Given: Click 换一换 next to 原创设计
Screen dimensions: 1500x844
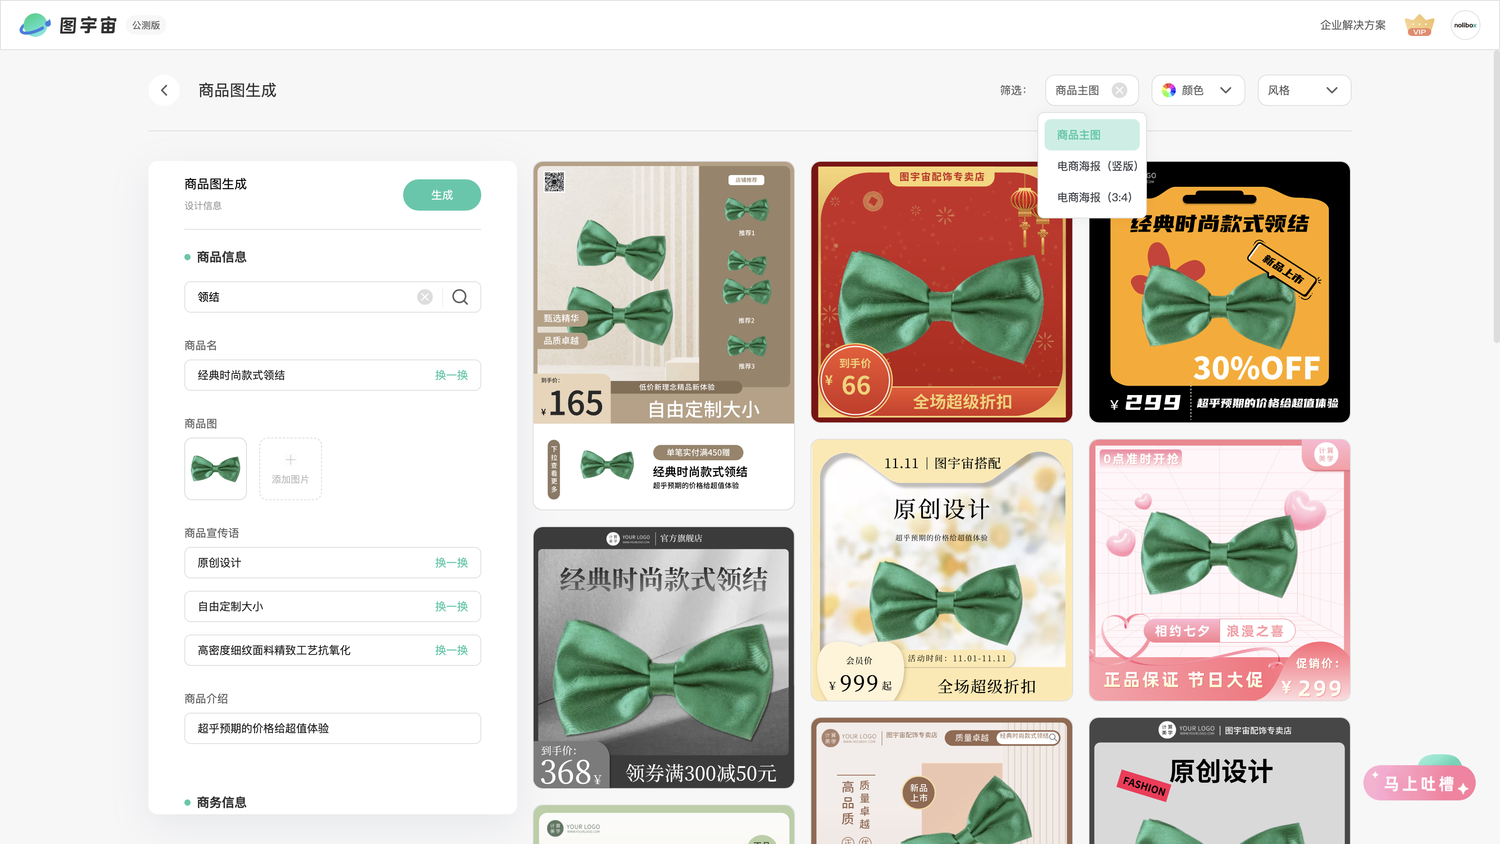Looking at the screenshot, I should click(451, 563).
